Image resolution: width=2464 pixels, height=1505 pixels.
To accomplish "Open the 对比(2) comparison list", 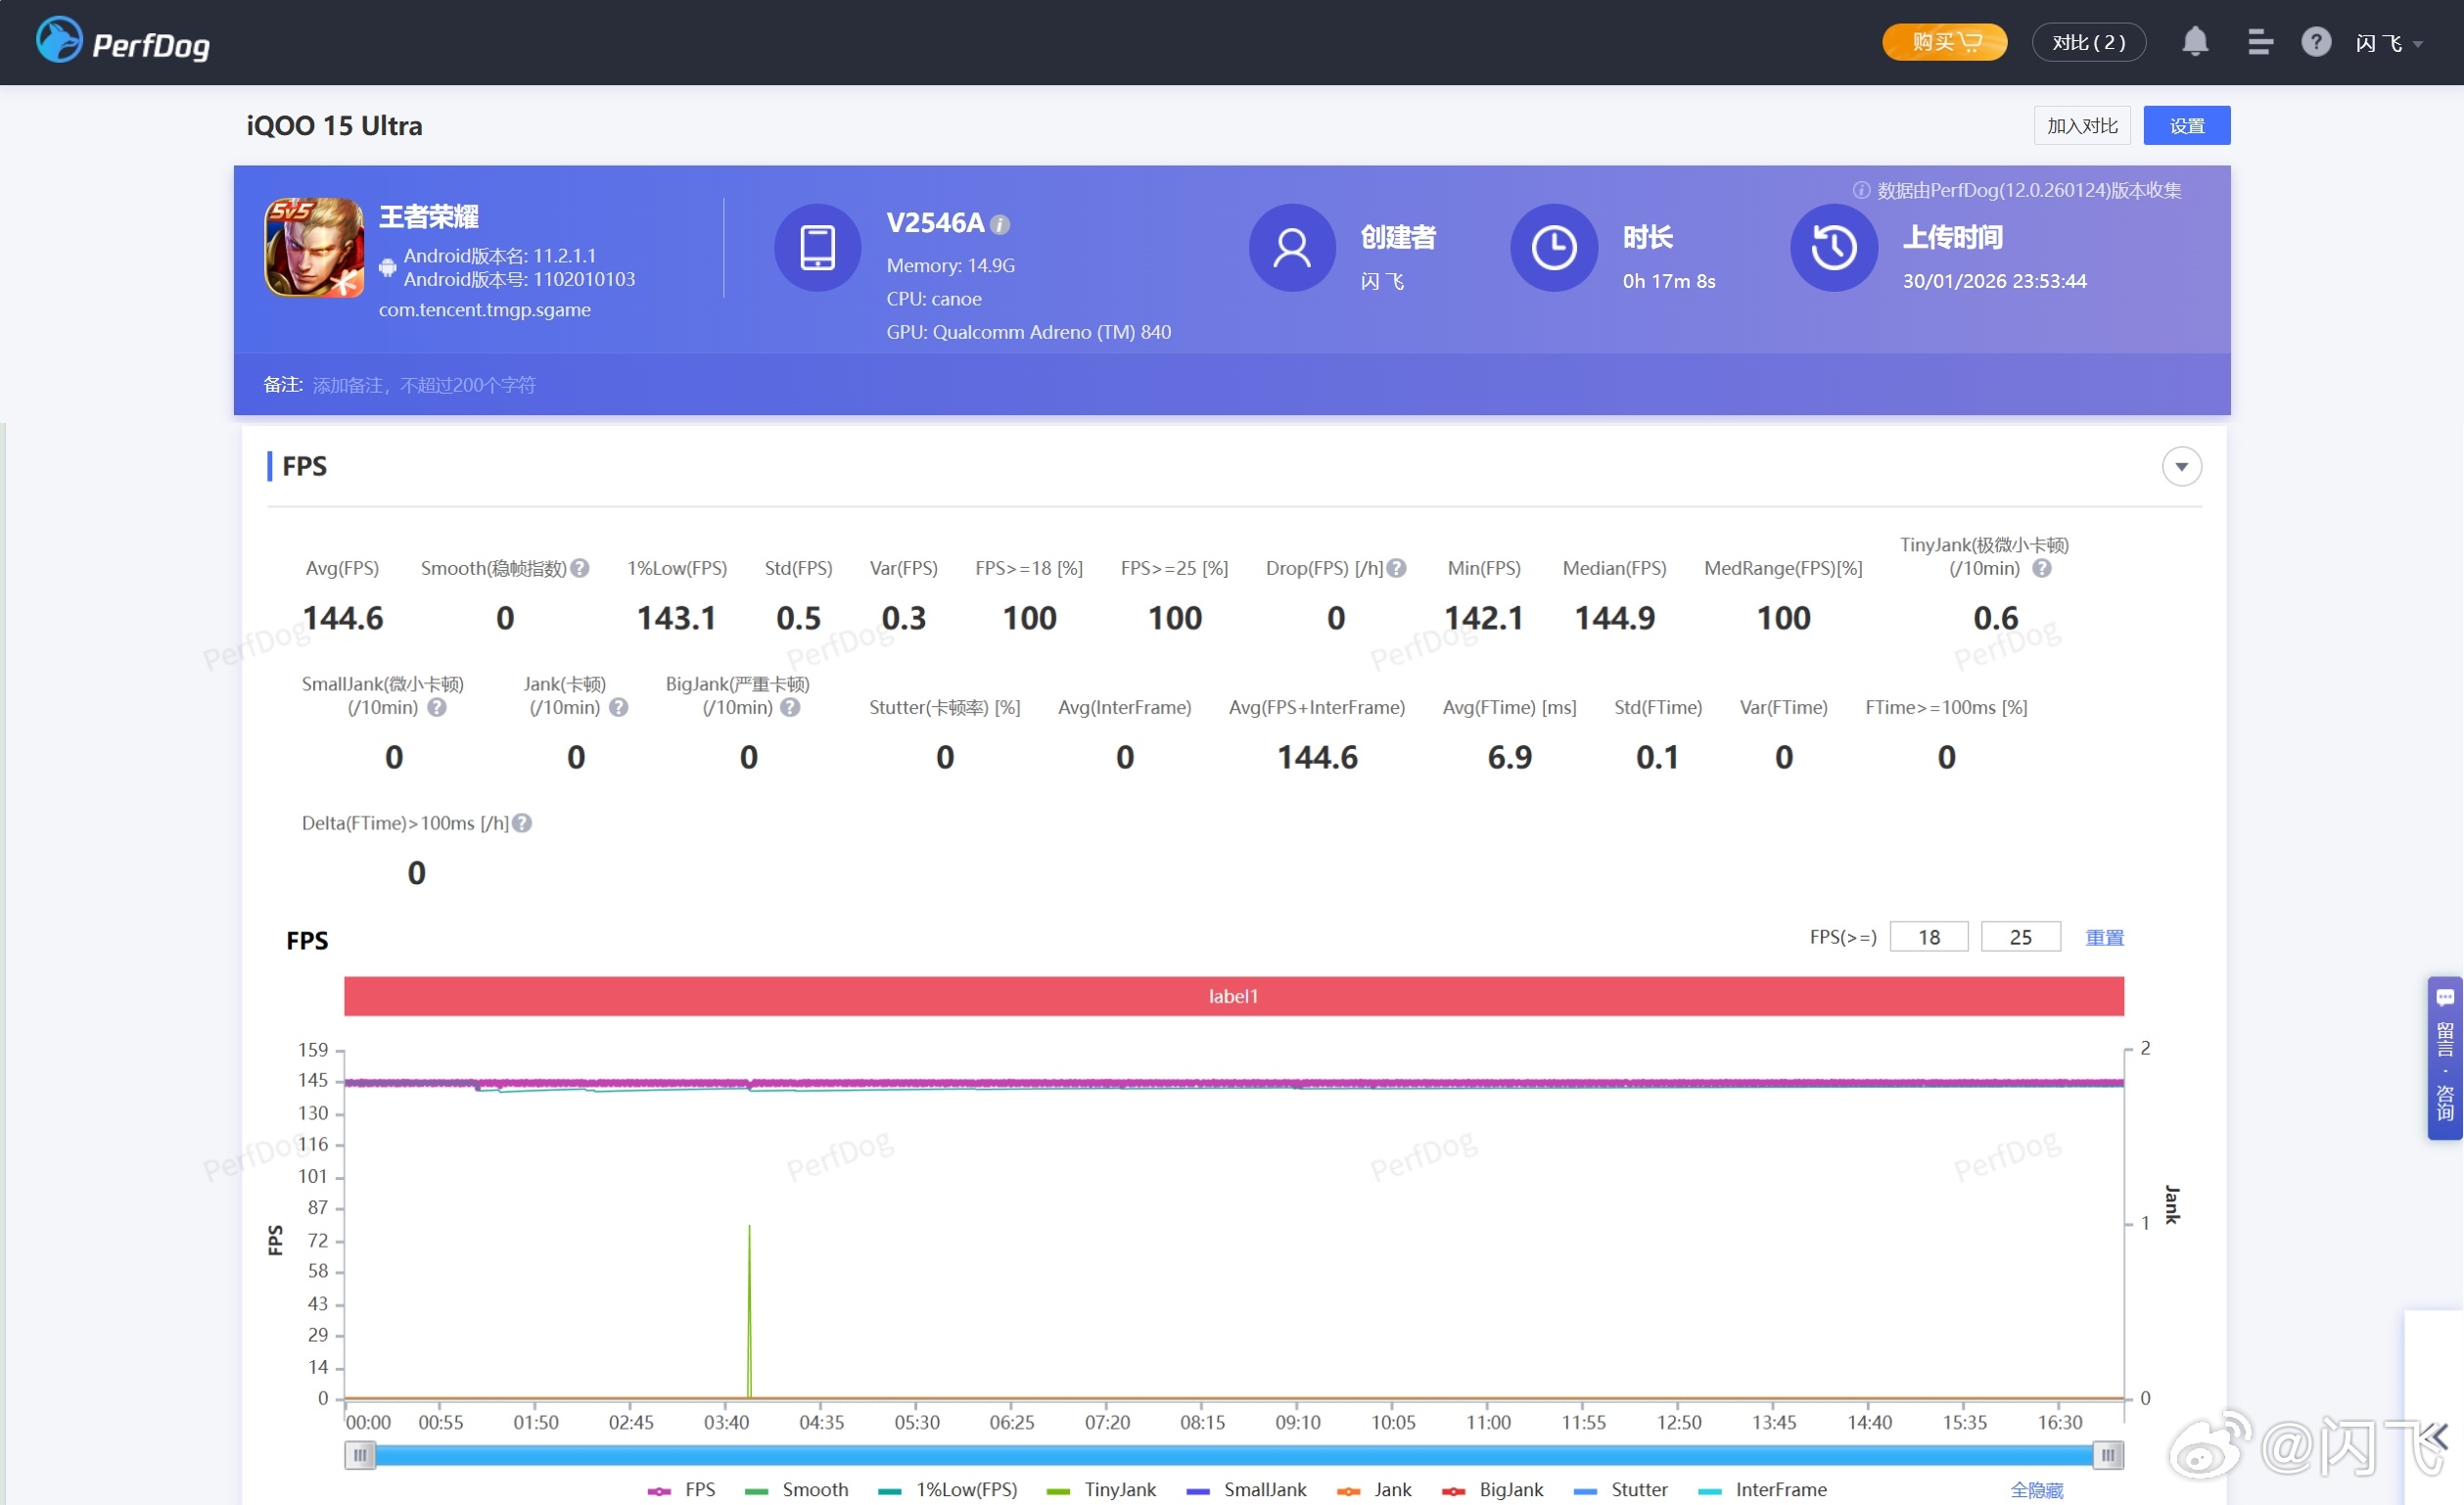I will (2088, 42).
